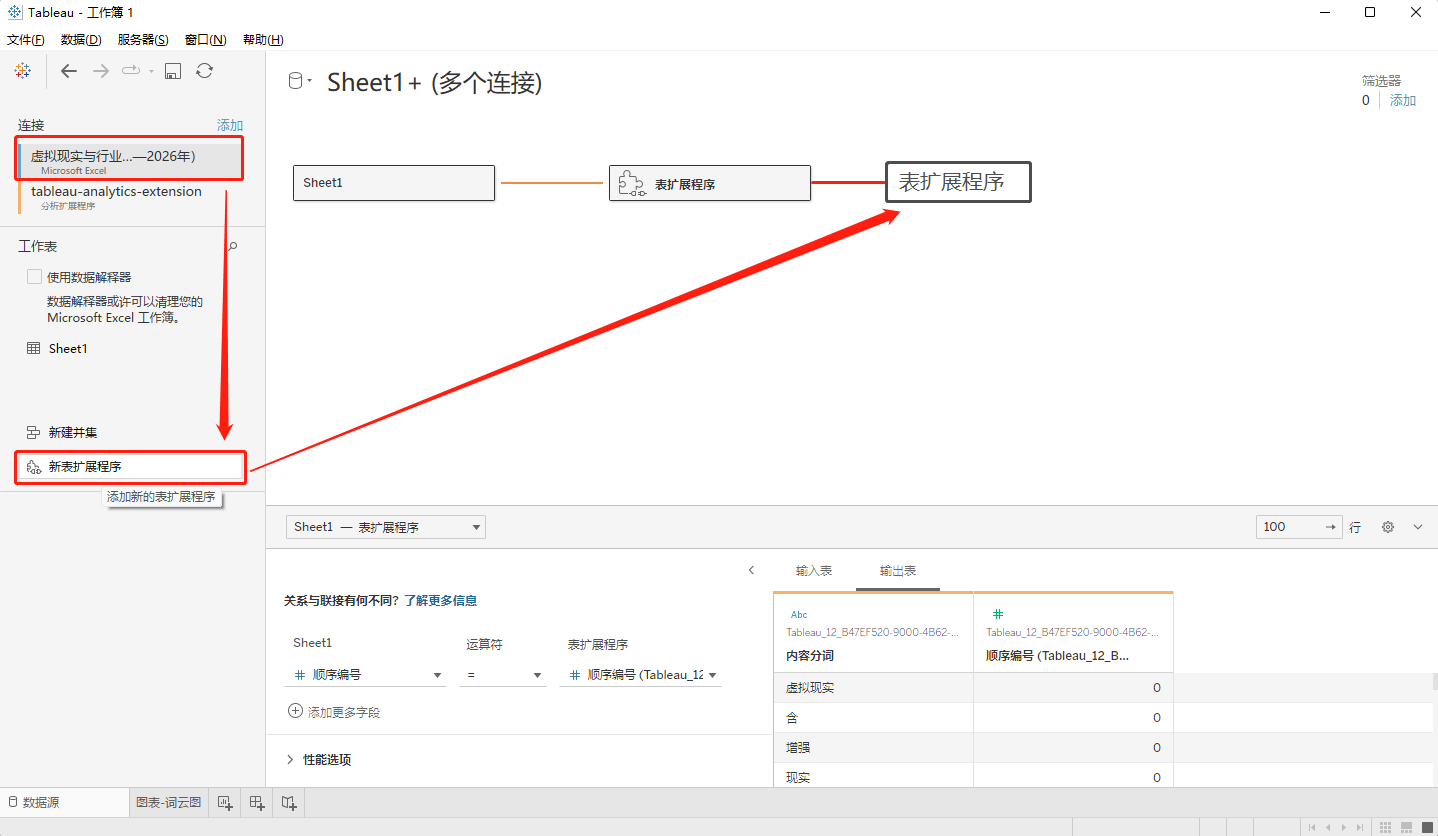Switch to the 输入表 tab
The image size is (1438, 836).
[814, 571]
